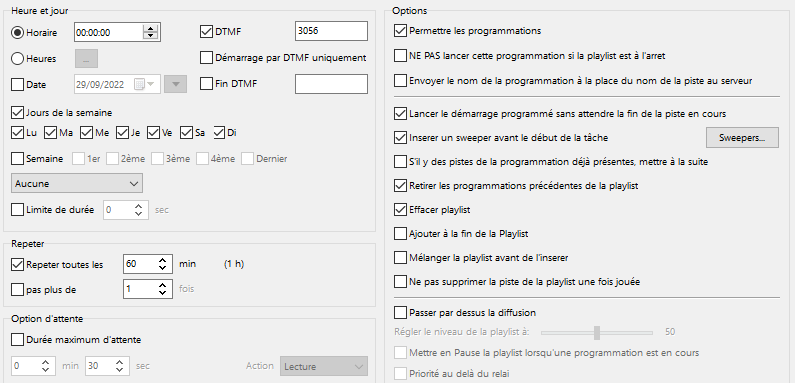This screenshot has width=795, height=383.
Task: Select the Heures radio button
Action: point(17,59)
